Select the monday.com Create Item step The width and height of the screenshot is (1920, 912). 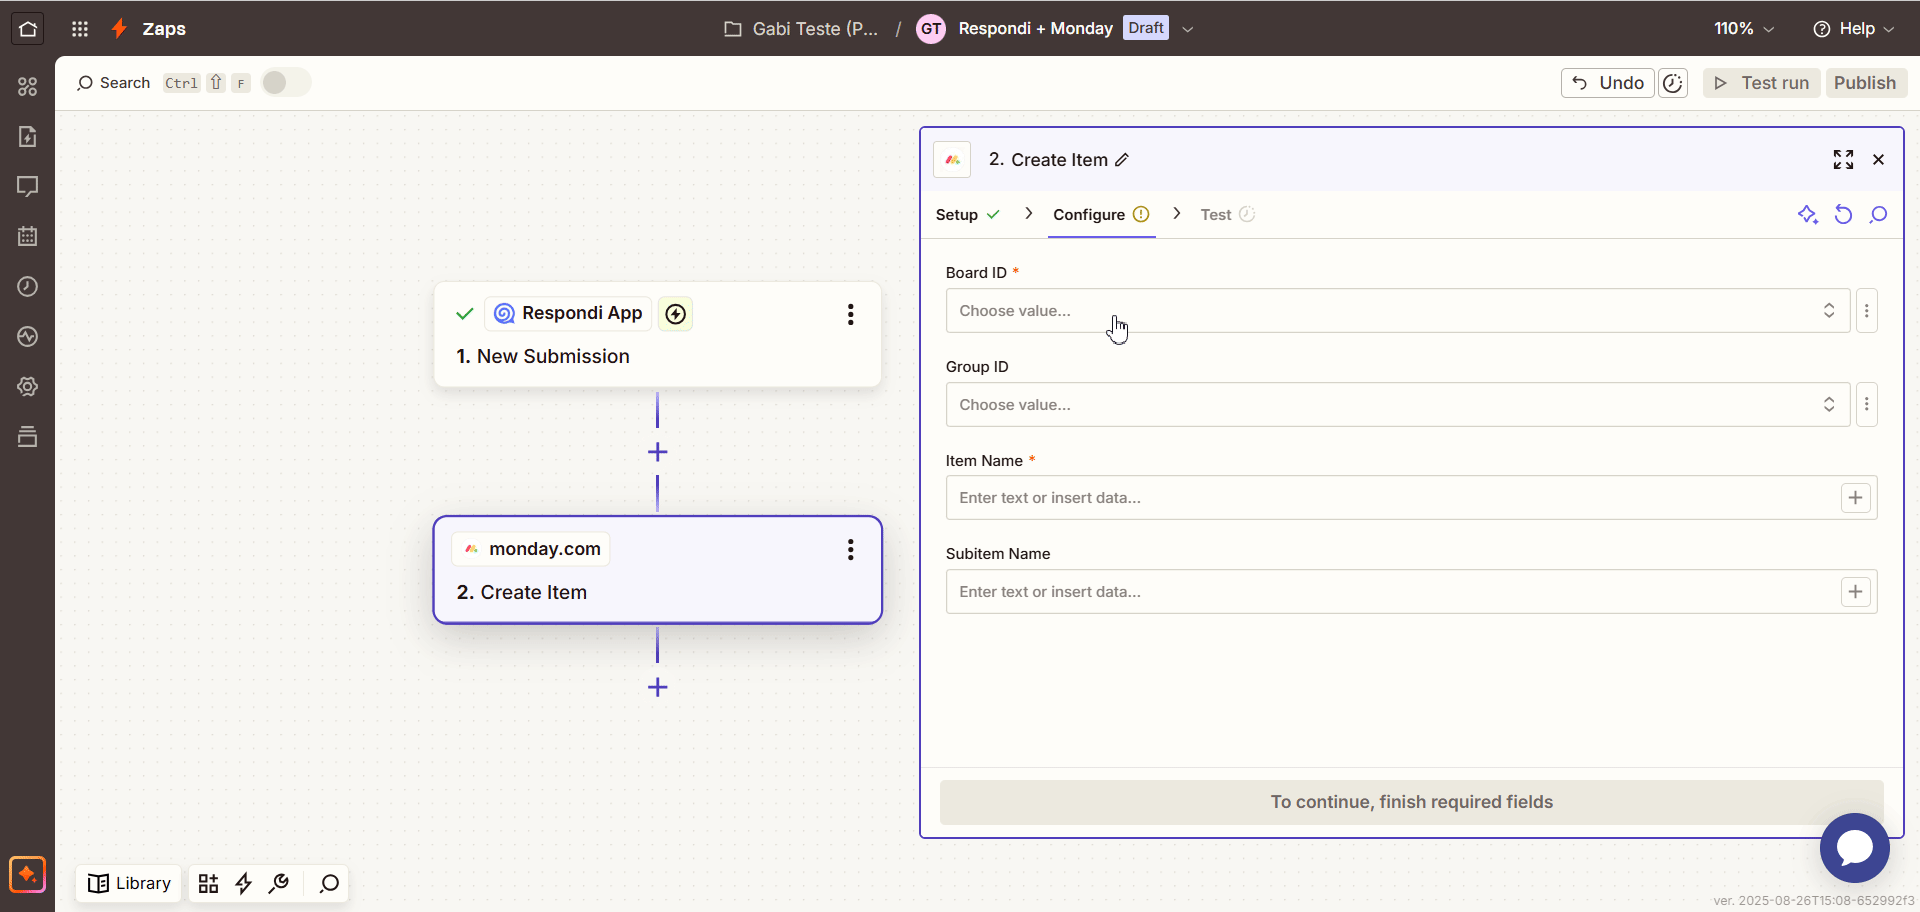[x=657, y=570]
